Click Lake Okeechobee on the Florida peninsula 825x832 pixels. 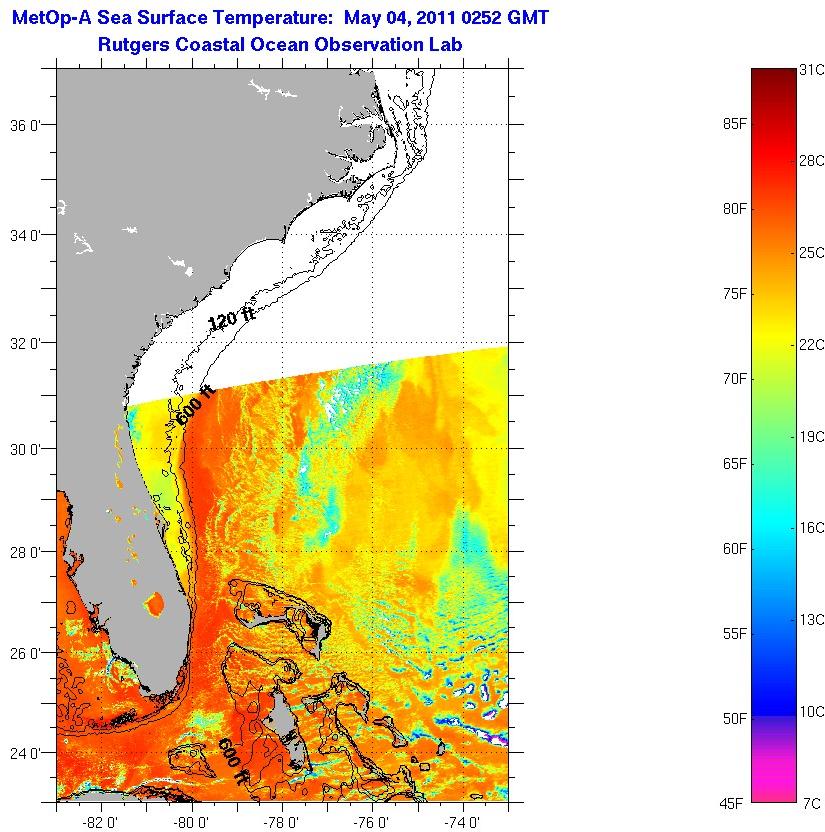(154, 603)
